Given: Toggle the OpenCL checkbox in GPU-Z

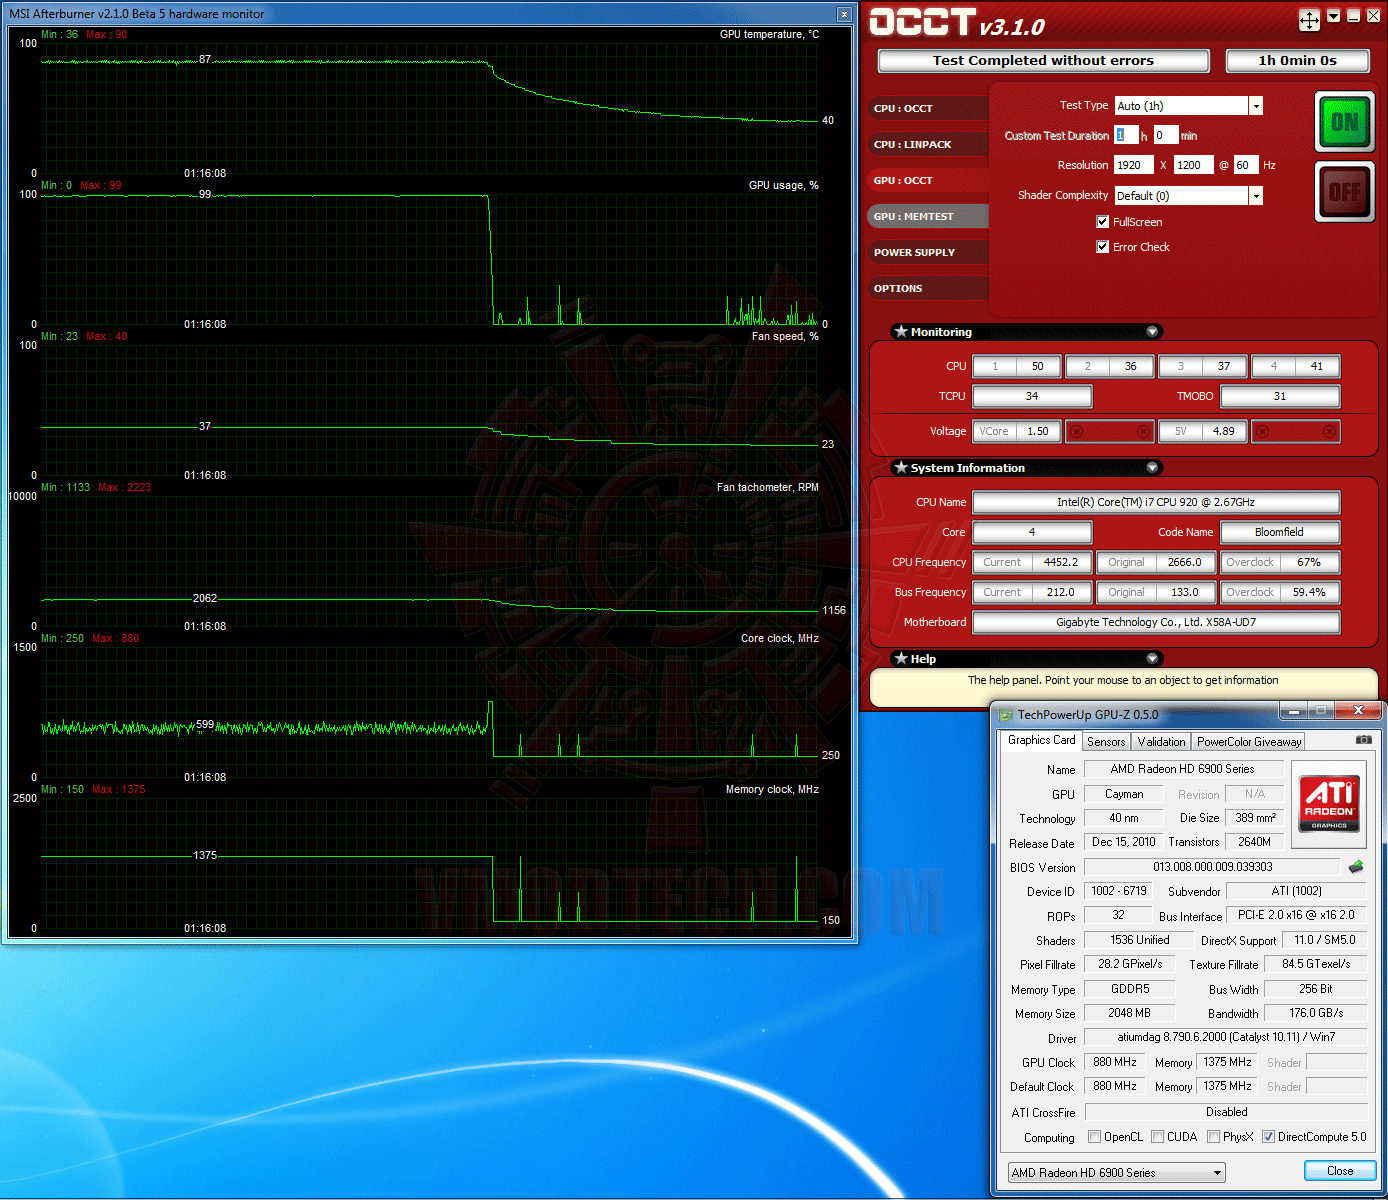Looking at the screenshot, I should coord(1094,1137).
